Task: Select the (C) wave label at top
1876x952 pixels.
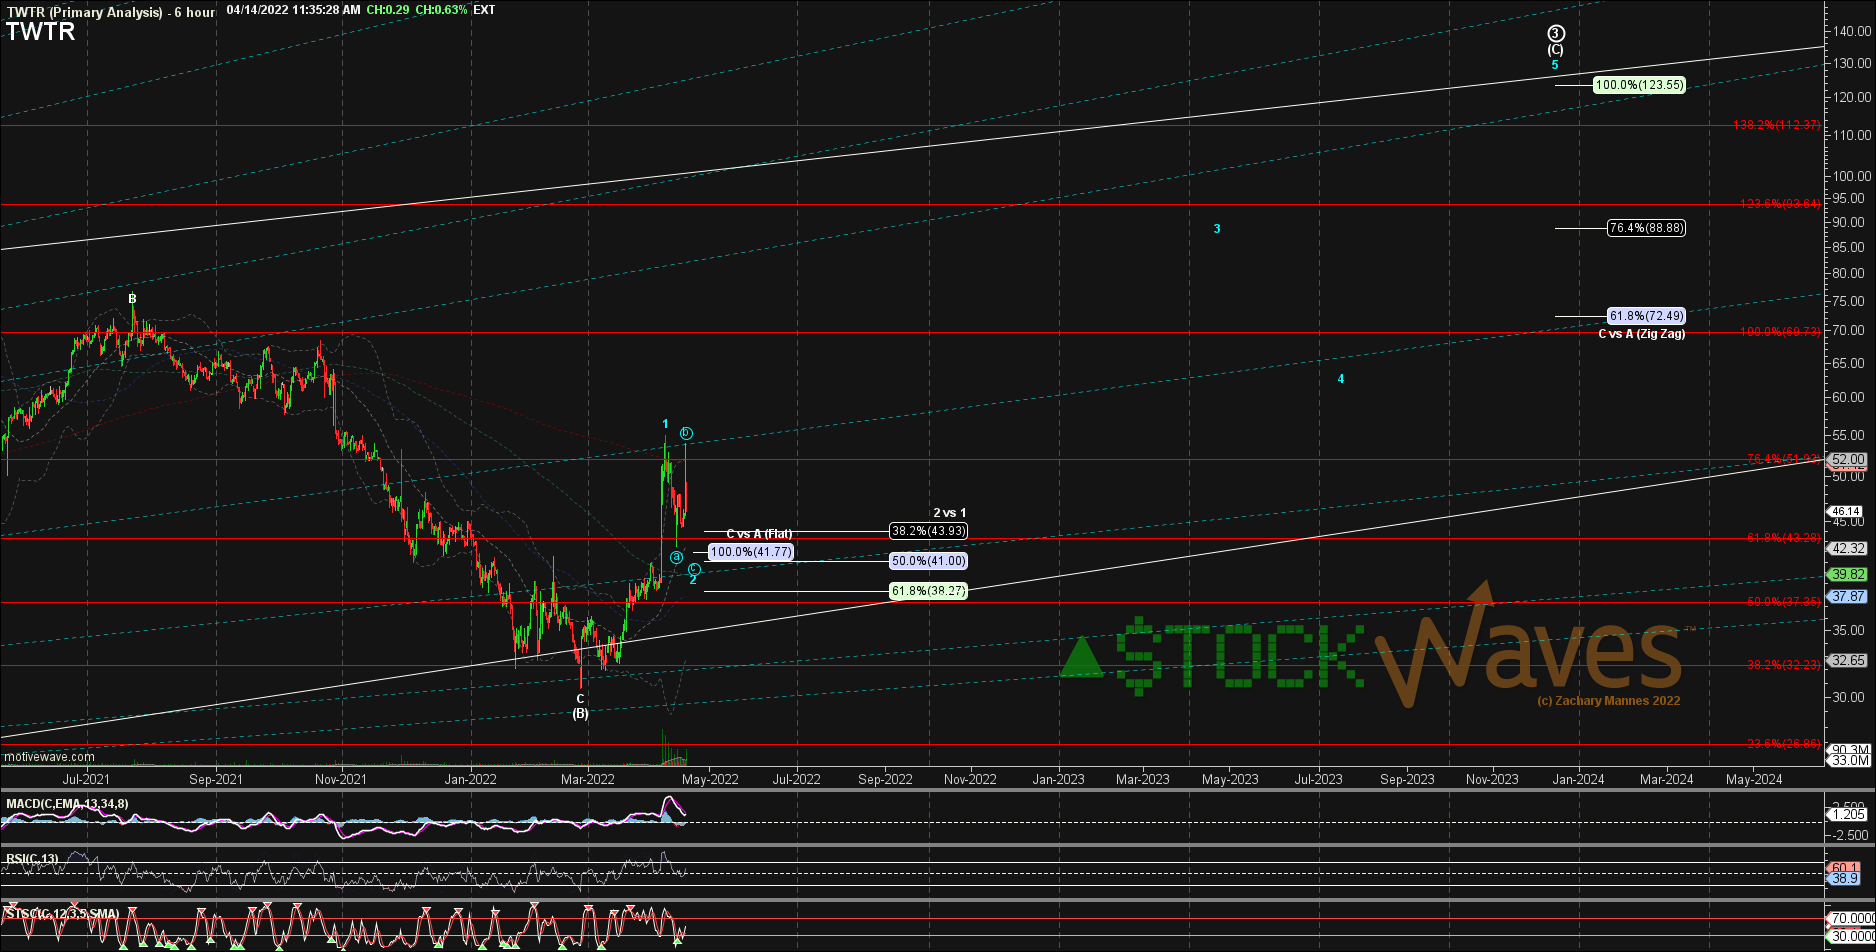Action: point(1555,50)
